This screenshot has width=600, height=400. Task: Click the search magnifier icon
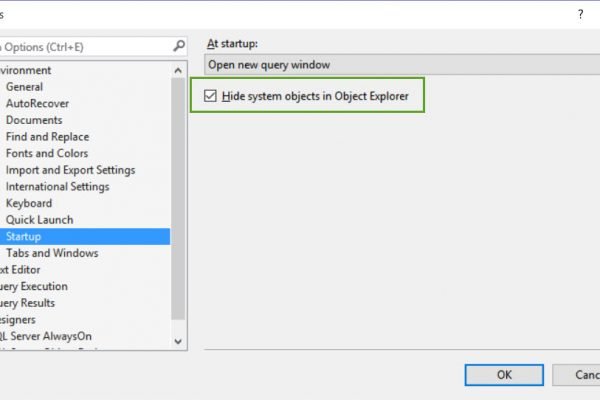[179, 46]
